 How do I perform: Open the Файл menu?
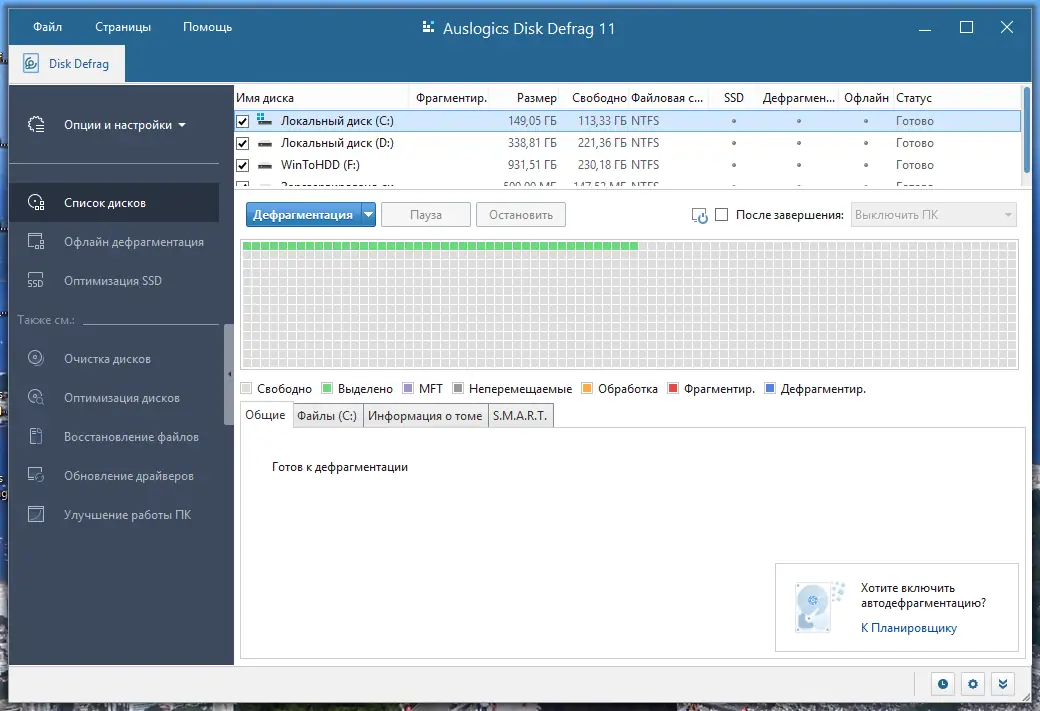pyautogui.click(x=46, y=27)
